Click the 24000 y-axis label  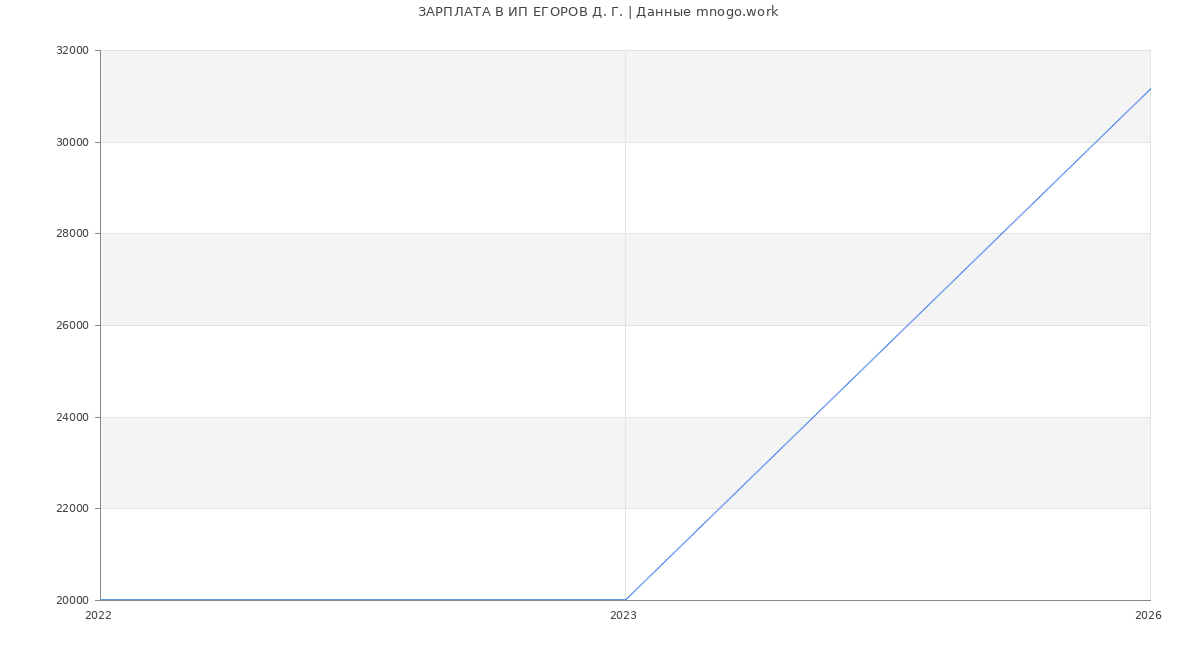[x=72, y=417]
